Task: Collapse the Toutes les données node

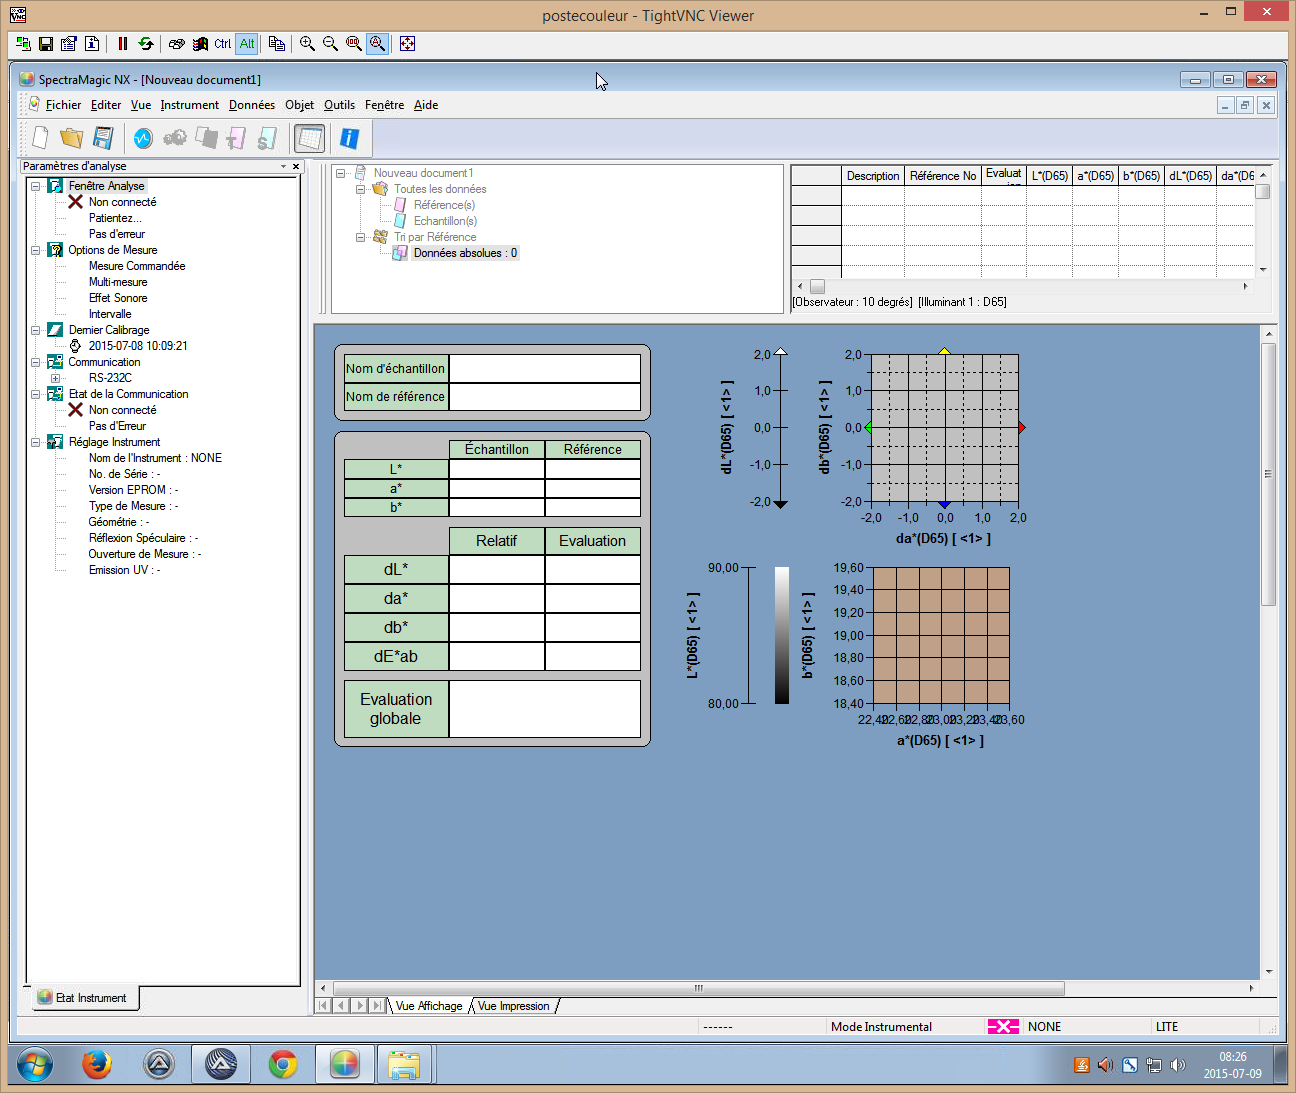Action: pos(361,189)
